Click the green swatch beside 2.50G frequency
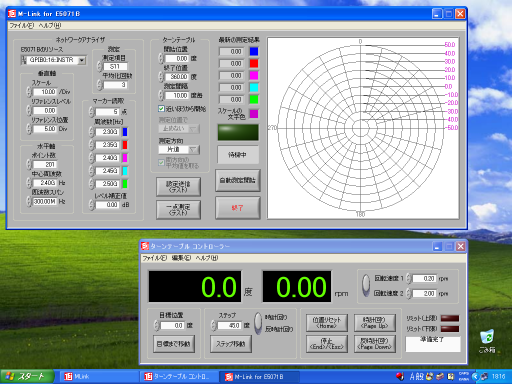The width and height of the screenshot is (512, 384). click(x=125, y=184)
